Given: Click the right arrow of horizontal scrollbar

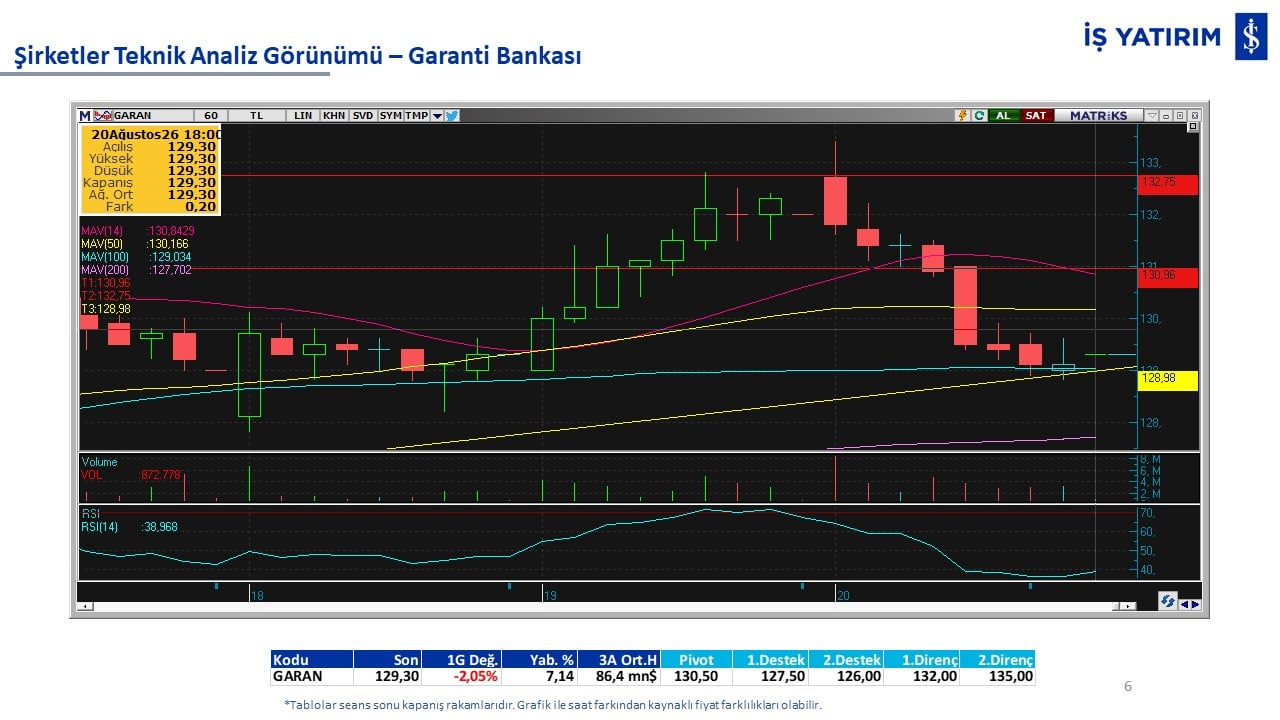Looking at the screenshot, I should pyautogui.click(x=1129, y=606).
